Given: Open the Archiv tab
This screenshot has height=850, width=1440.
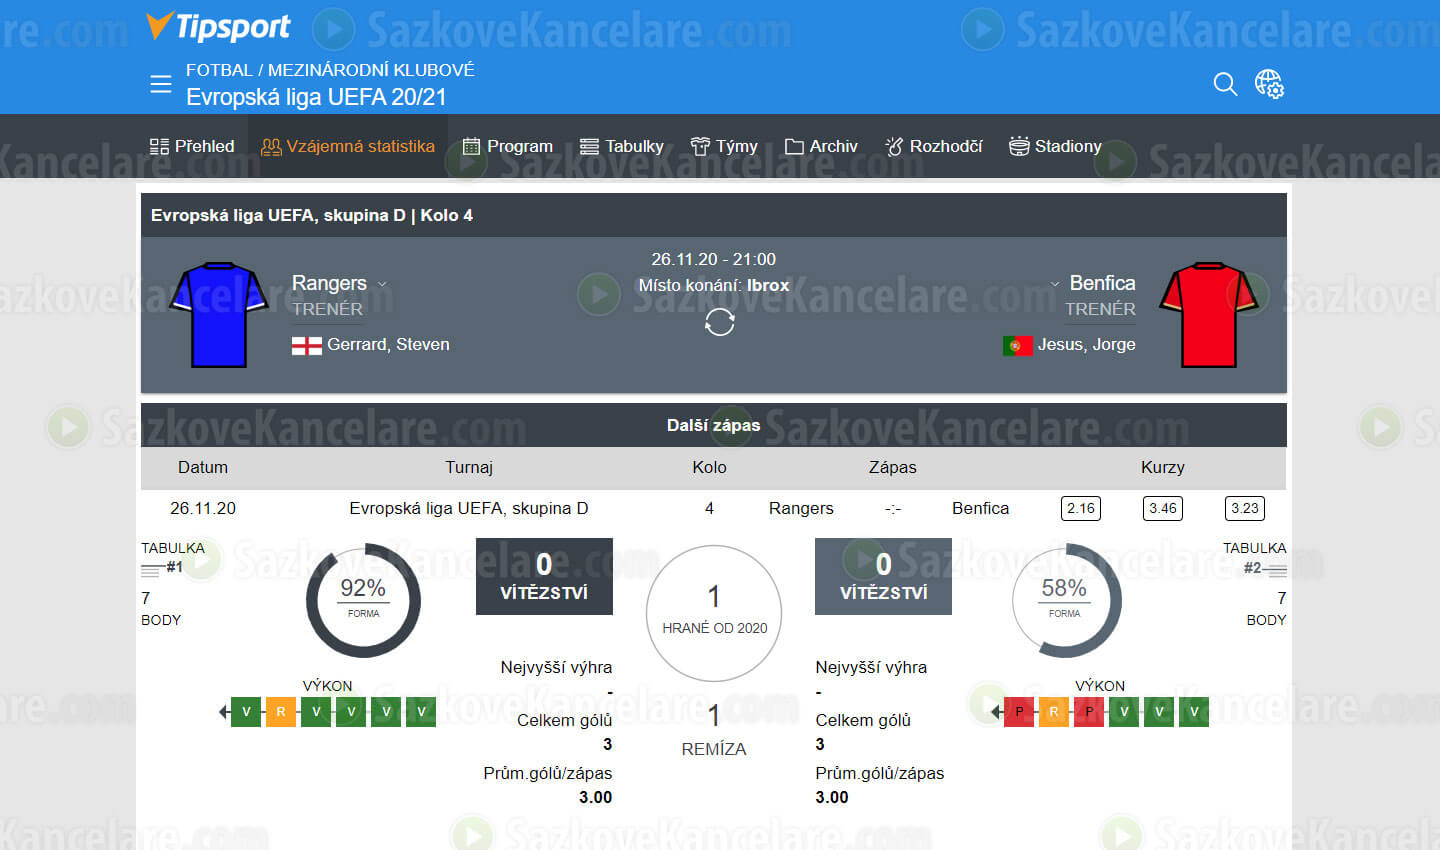Looking at the screenshot, I should [x=821, y=146].
